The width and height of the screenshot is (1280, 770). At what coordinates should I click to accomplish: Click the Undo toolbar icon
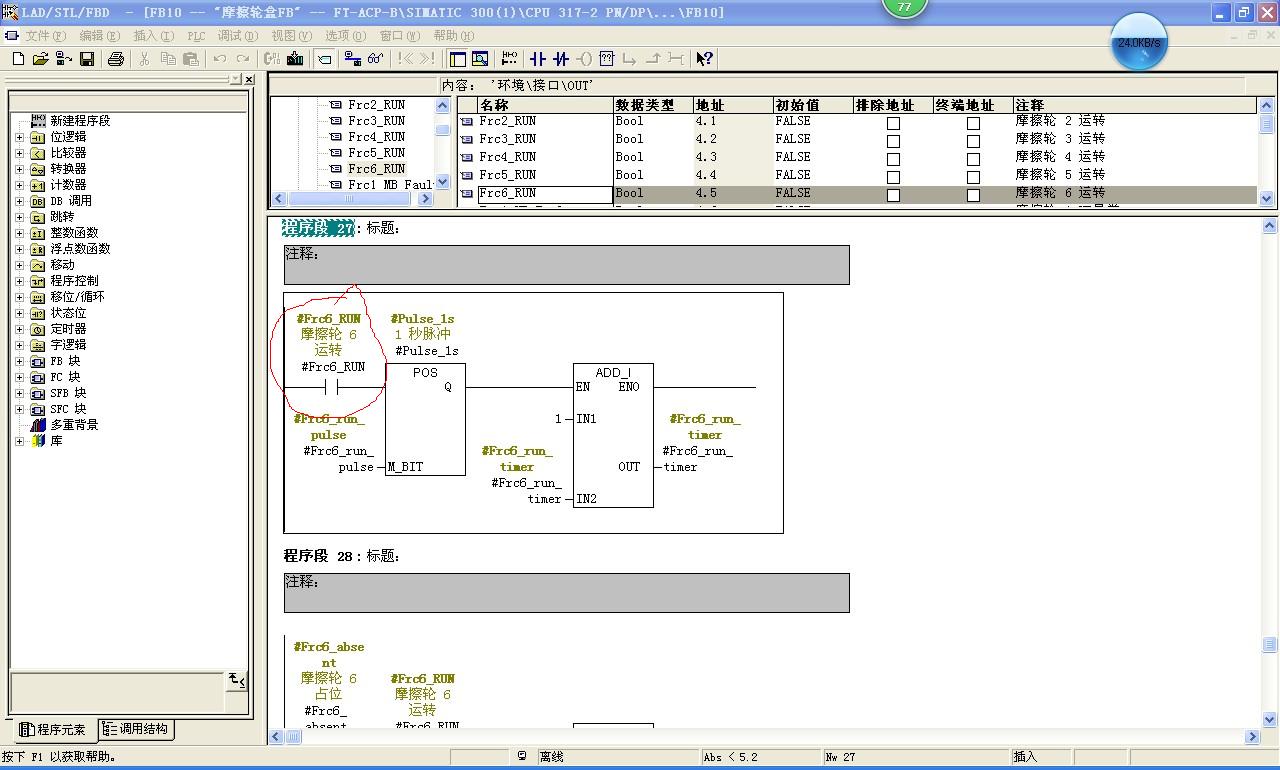(219, 59)
